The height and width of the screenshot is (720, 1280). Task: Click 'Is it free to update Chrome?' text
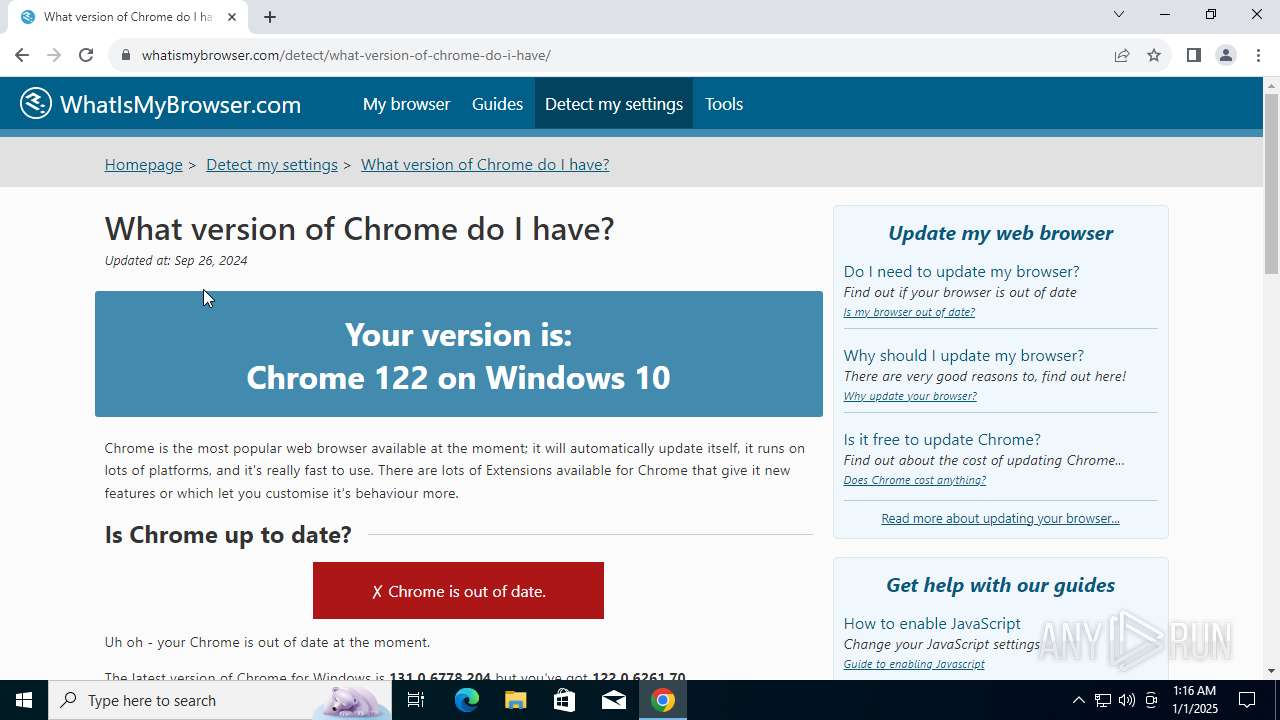point(942,440)
